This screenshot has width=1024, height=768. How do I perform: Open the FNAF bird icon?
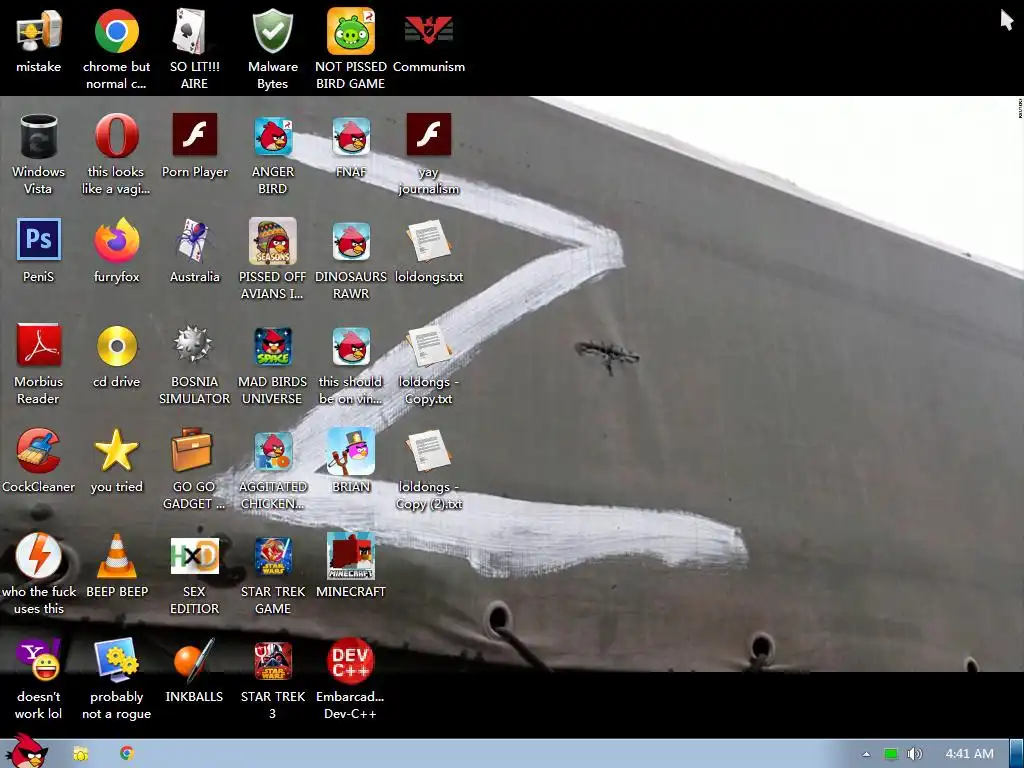click(x=351, y=136)
